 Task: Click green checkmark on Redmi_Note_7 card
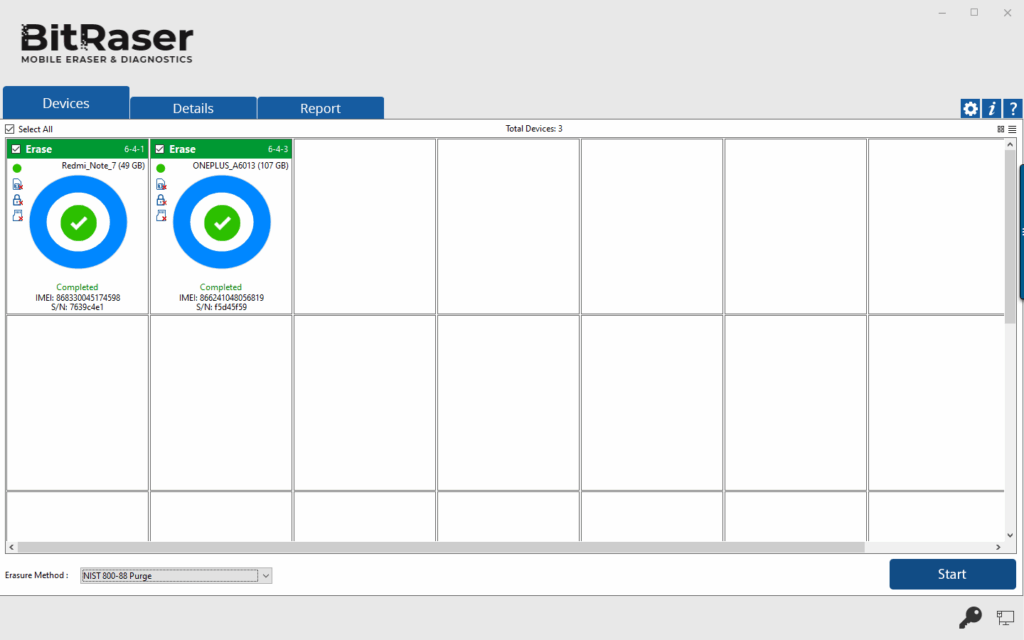(x=78, y=223)
